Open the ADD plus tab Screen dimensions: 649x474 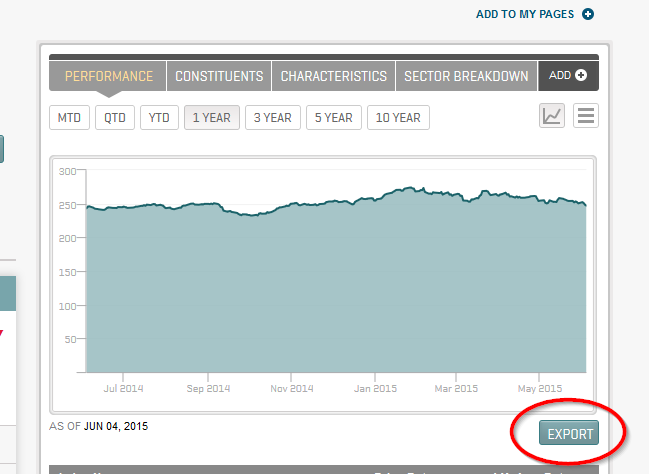[568, 76]
